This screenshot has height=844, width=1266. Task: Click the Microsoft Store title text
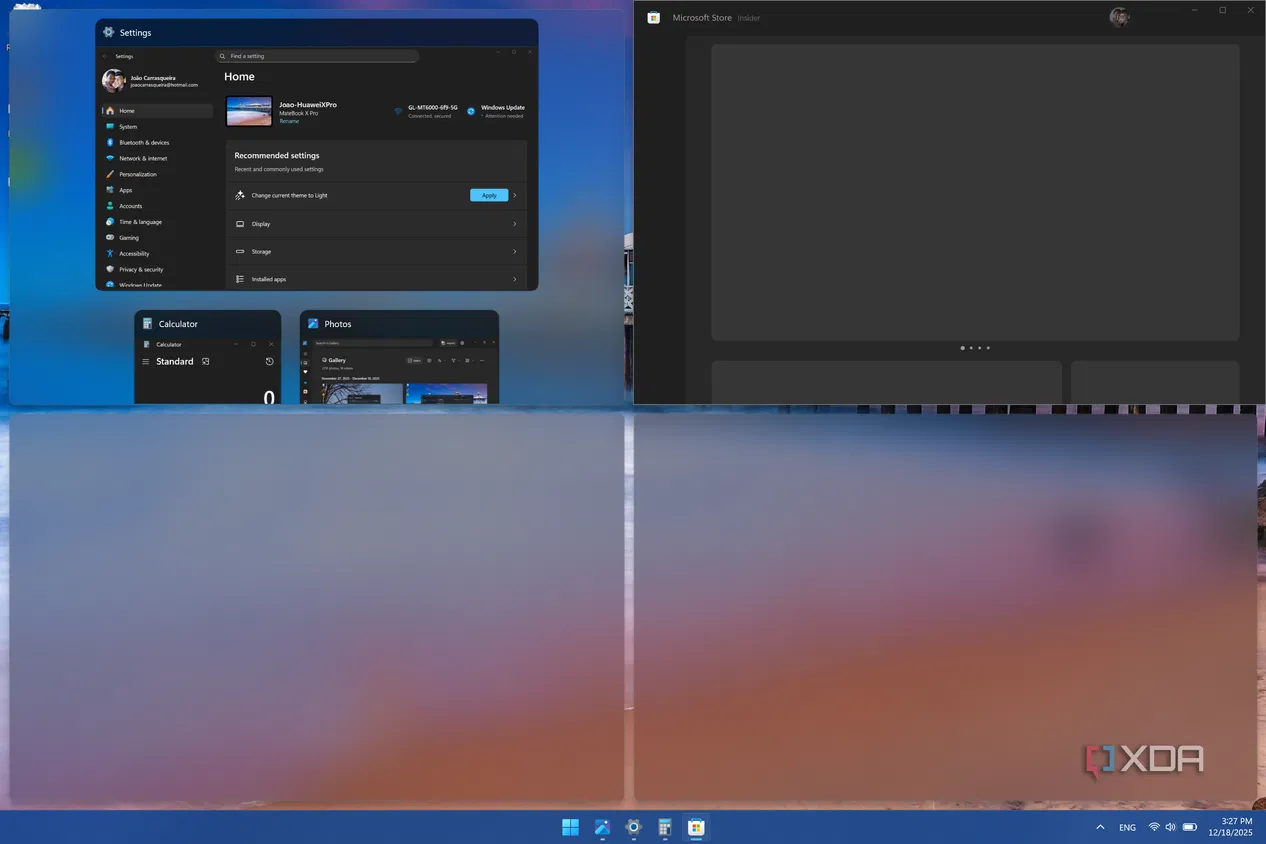pos(702,18)
